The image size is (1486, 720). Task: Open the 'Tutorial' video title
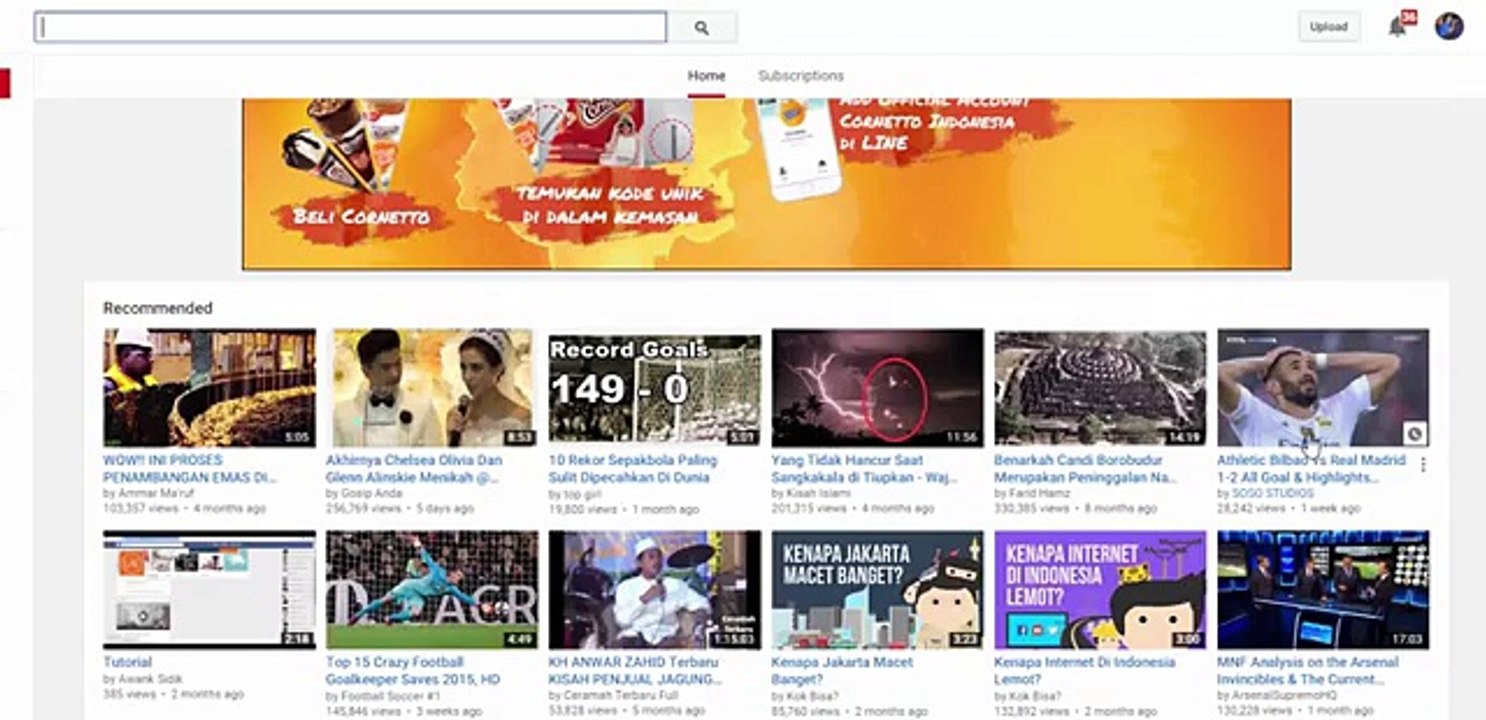coord(128,662)
